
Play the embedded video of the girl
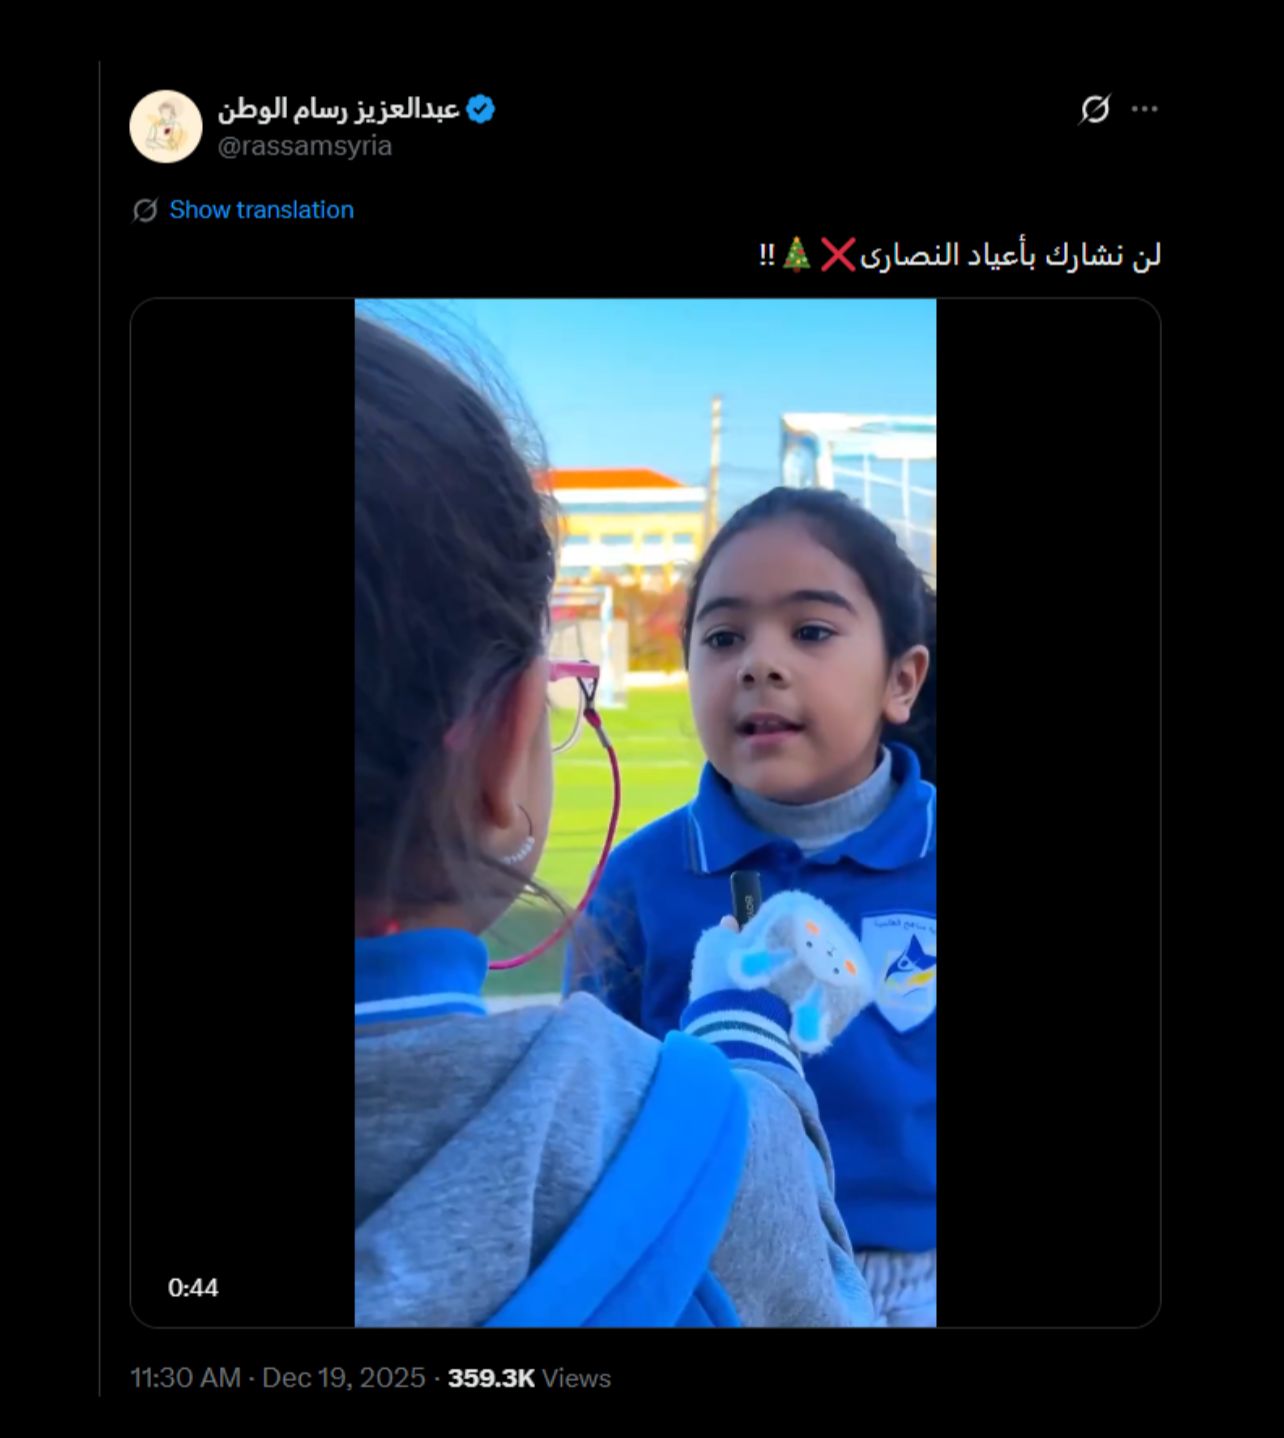[x=645, y=813]
